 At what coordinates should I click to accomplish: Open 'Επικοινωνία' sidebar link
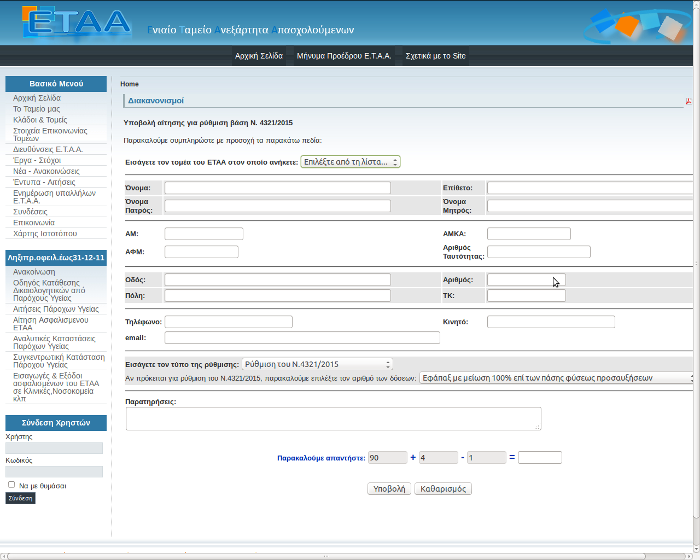pyautogui.click(x=33, y=222)
